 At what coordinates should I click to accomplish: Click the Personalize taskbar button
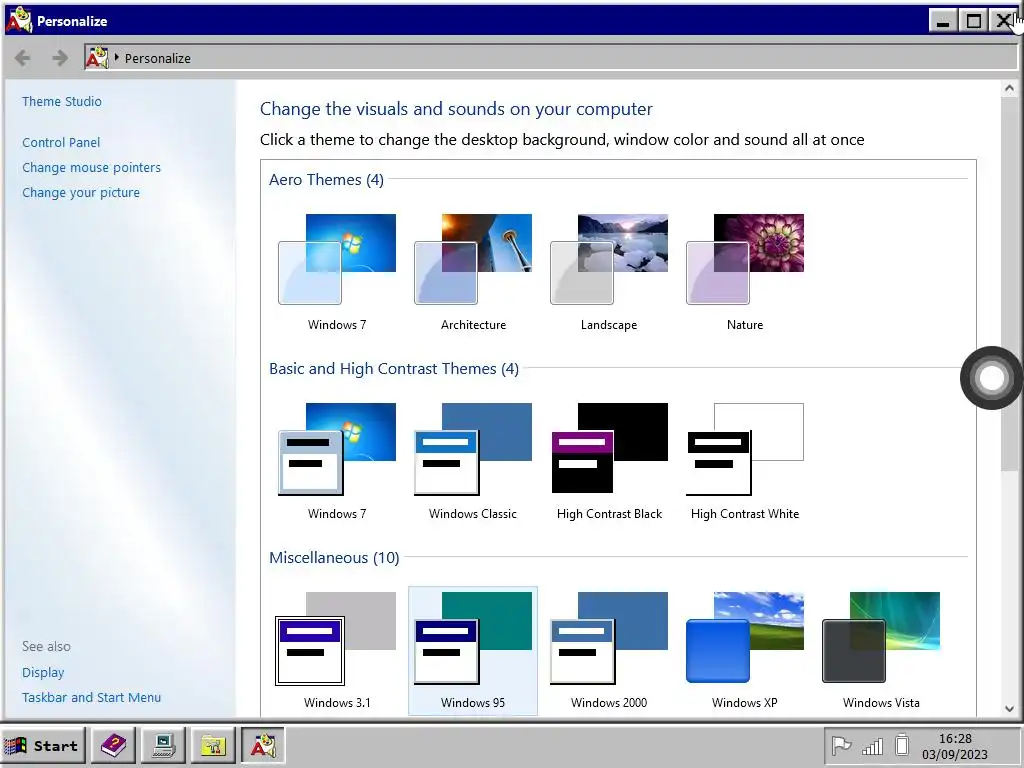[x=263, y=745]
